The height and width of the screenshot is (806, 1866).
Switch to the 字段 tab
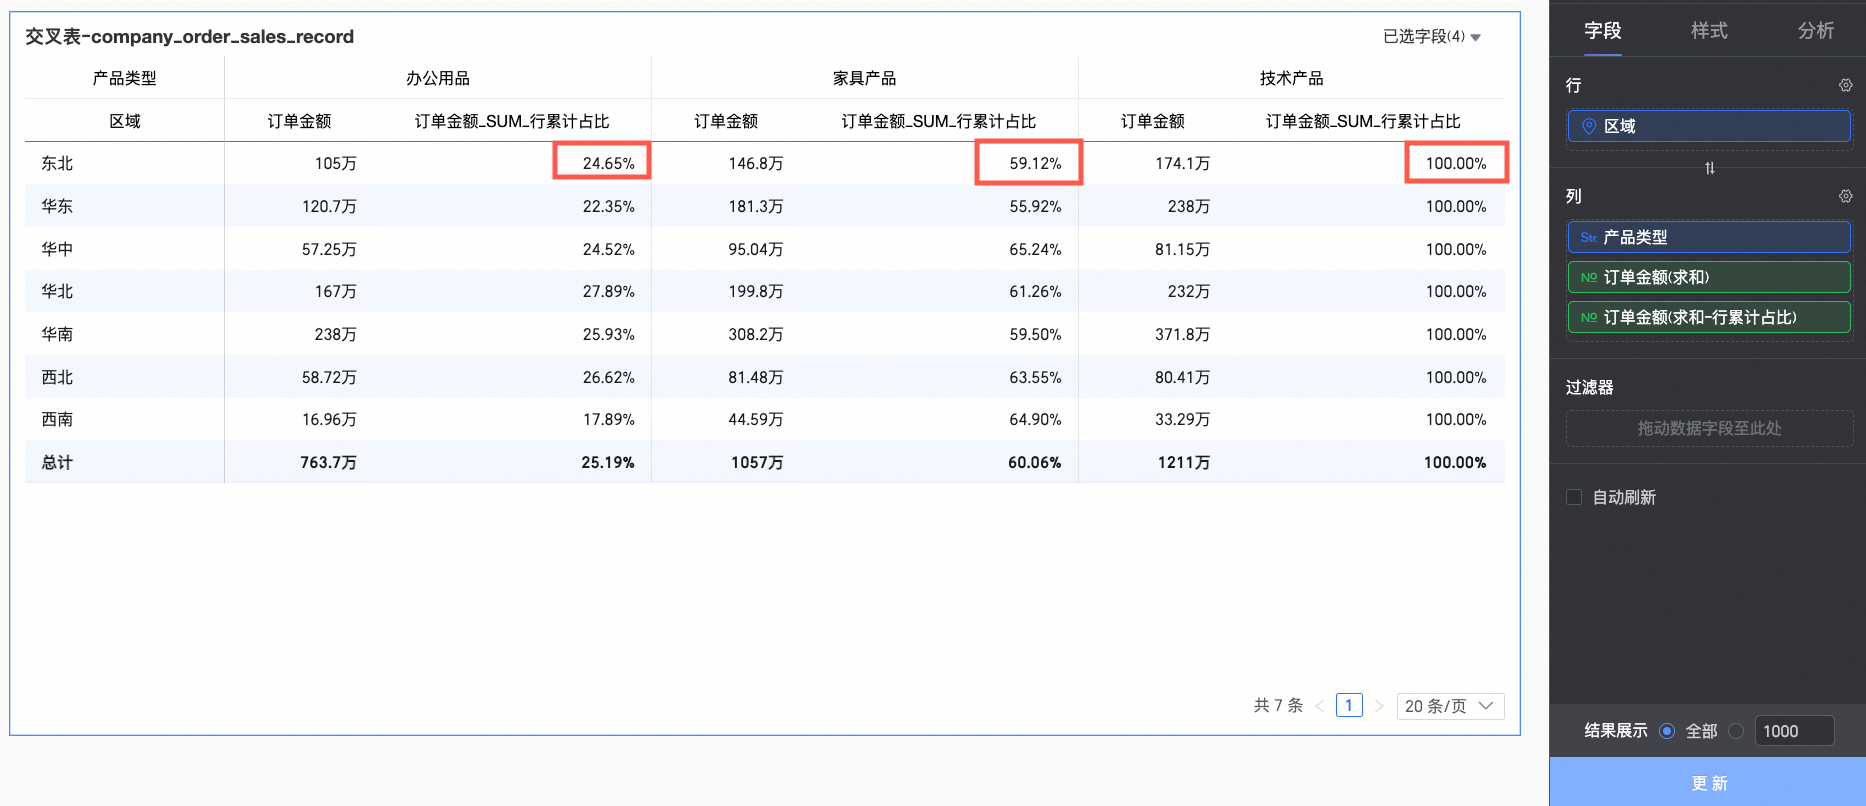click(1602, 31)
